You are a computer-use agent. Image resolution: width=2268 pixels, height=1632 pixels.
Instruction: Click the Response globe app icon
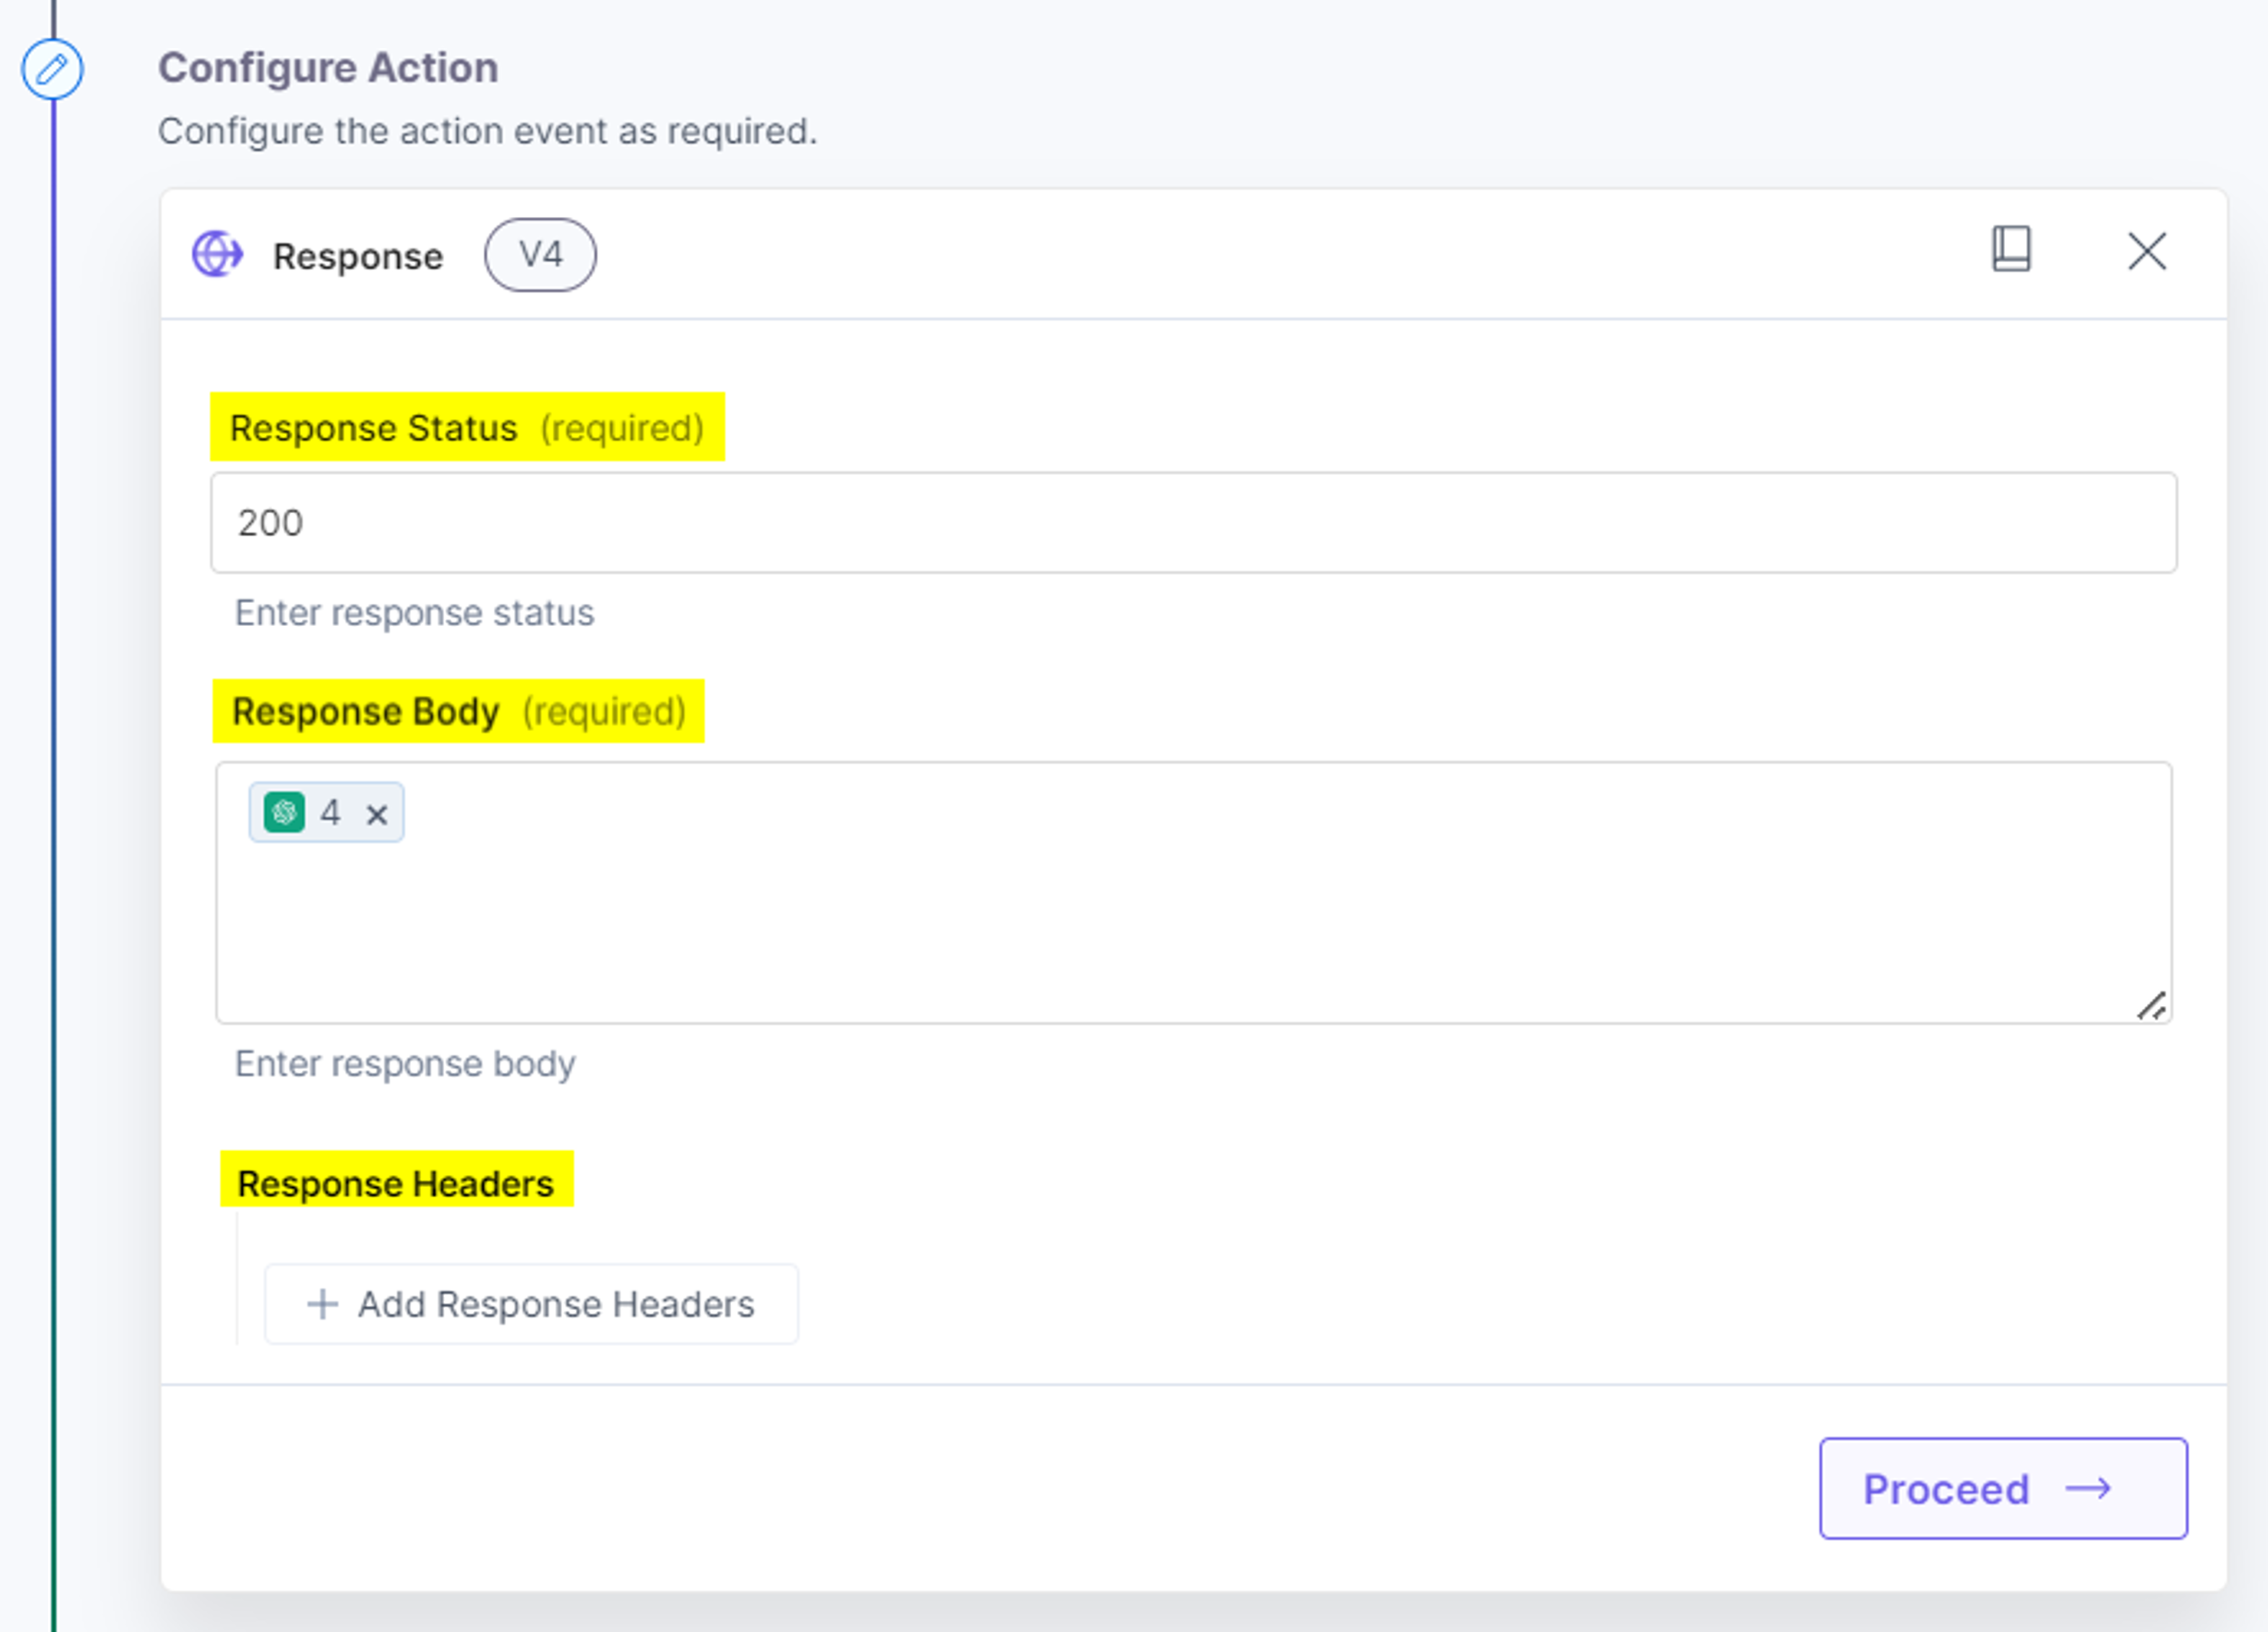pos(218,254)
